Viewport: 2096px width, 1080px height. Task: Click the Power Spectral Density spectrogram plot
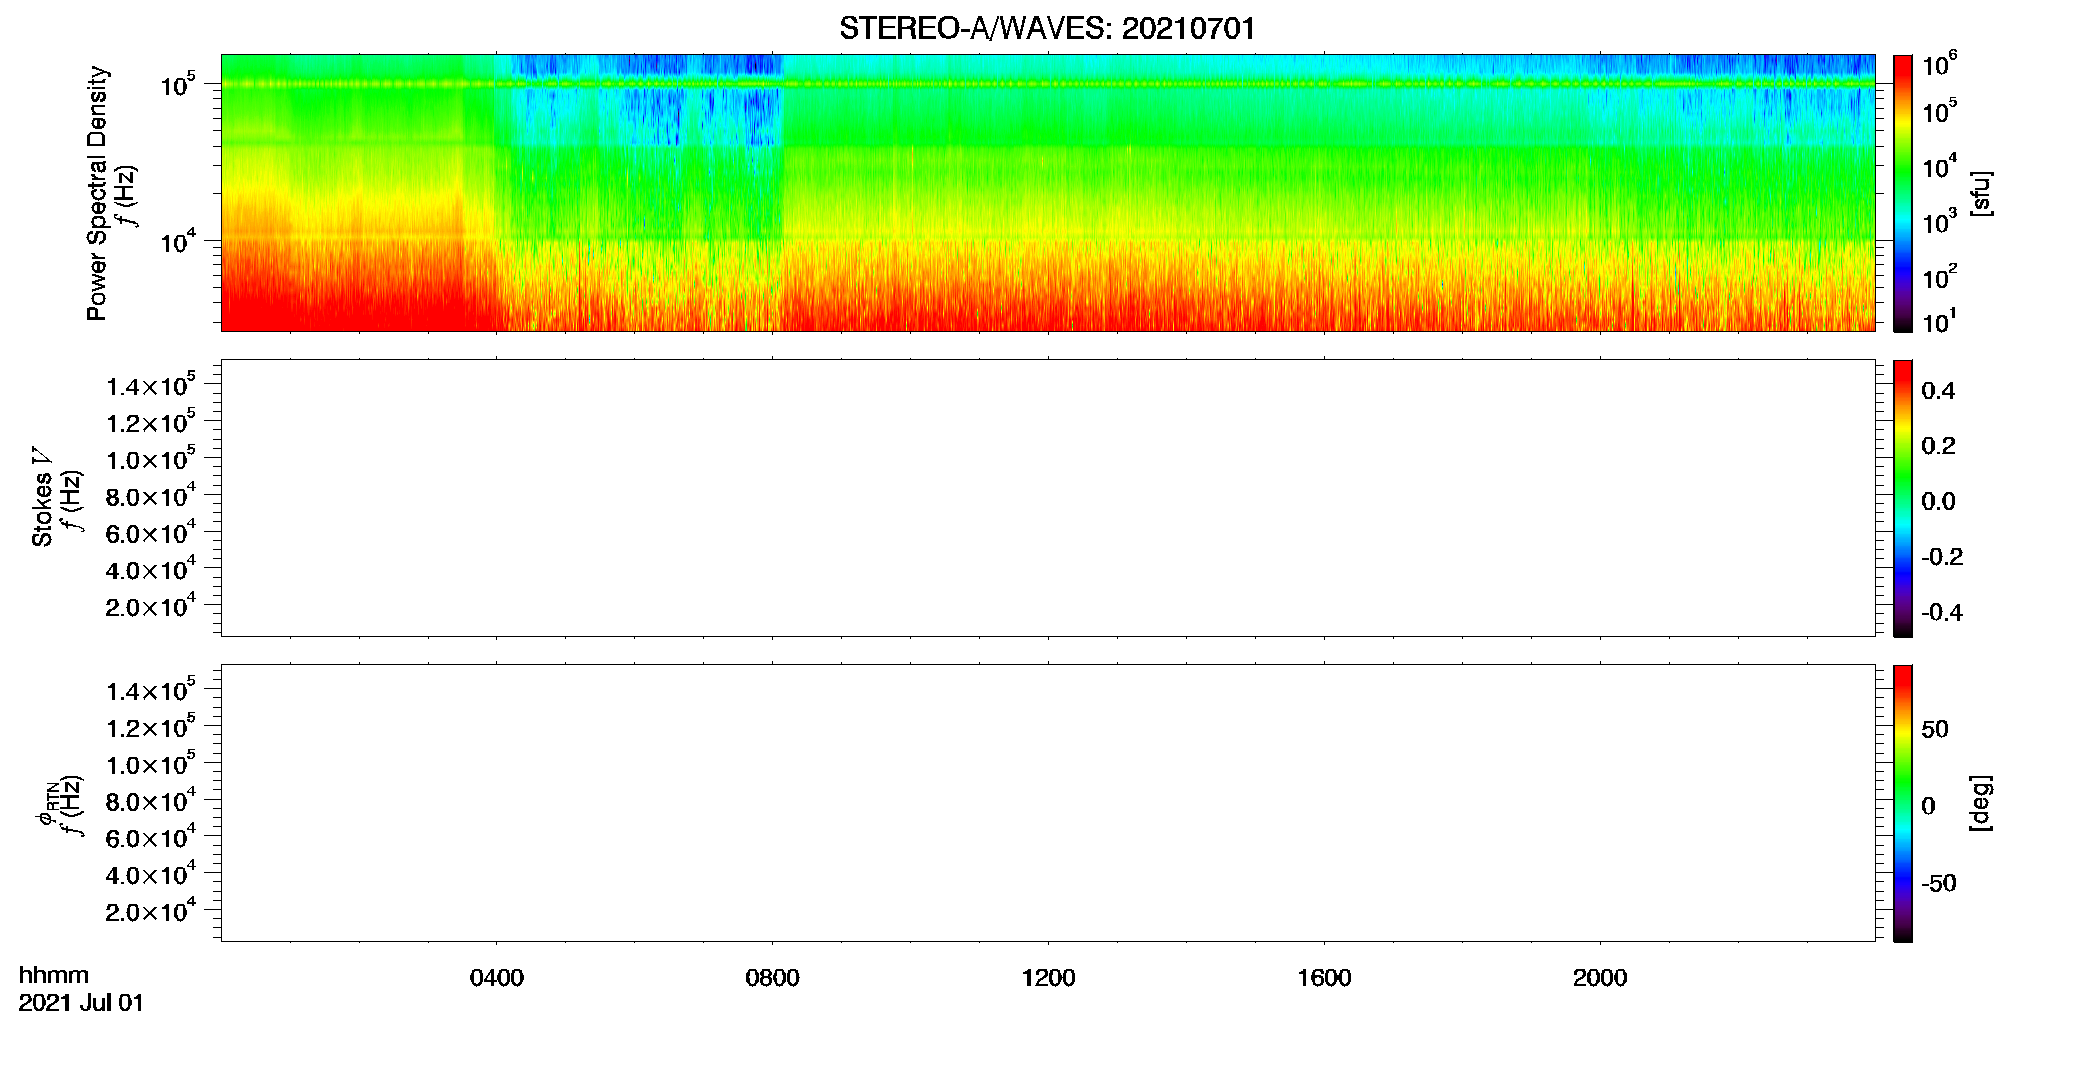[1048, 192]
